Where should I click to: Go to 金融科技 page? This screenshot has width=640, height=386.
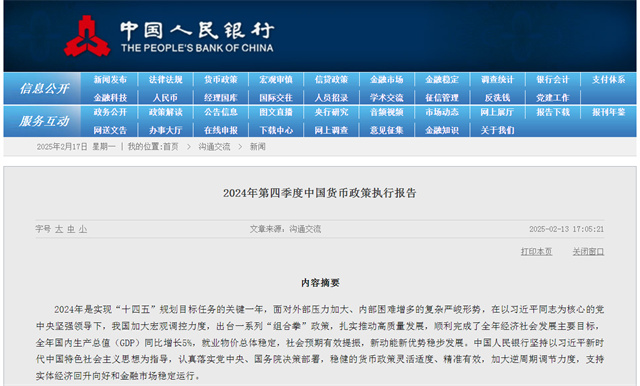pyautogui.click(x=110, y=98)
